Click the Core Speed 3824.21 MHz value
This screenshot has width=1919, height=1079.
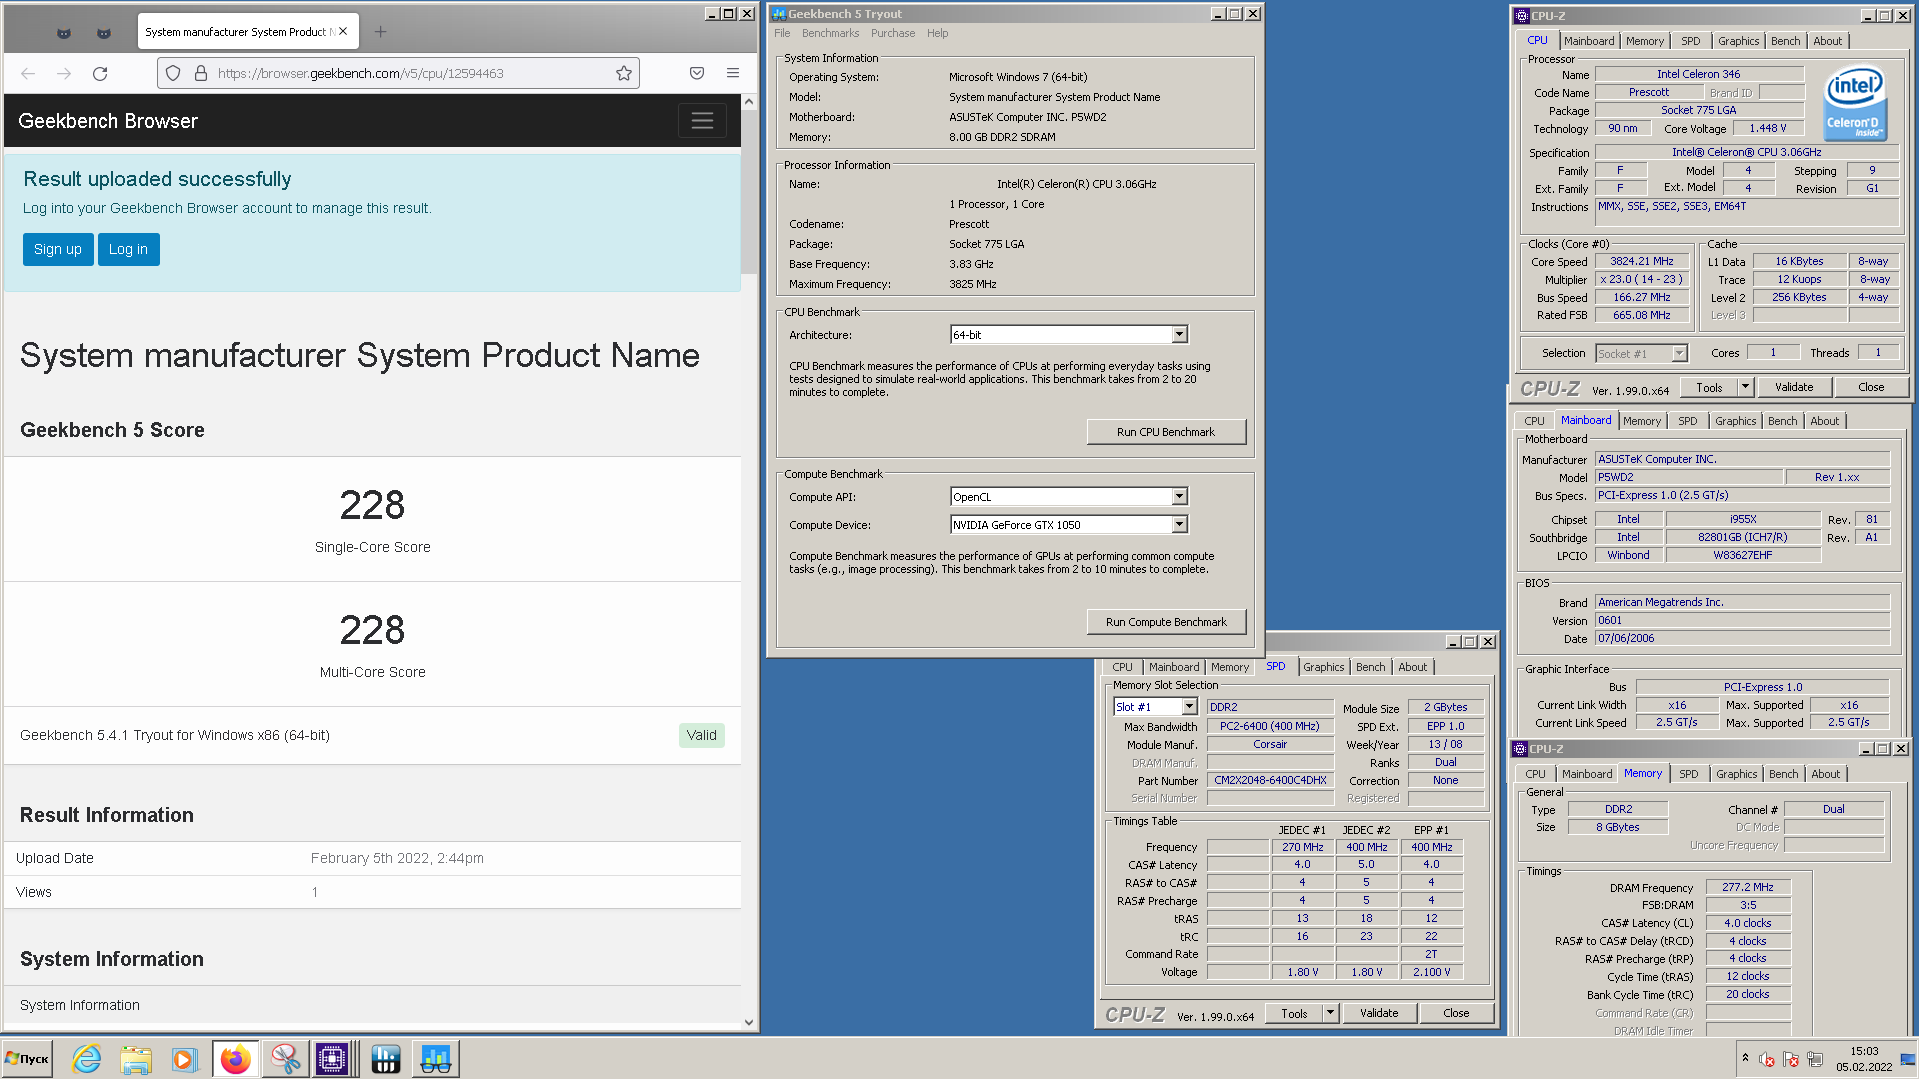coord(1641,261)
